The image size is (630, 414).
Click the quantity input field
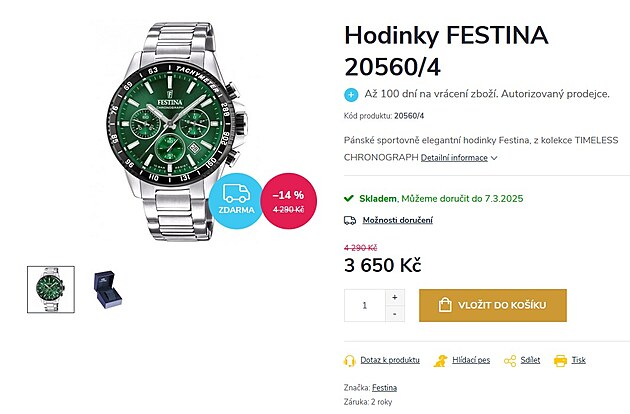pyautogui.click(x=365, y=306)
